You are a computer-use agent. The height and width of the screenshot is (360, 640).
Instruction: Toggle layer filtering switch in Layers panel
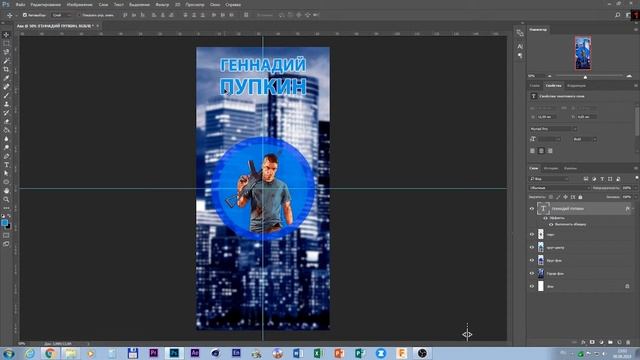pyautogui.click(x=637, y=178)
